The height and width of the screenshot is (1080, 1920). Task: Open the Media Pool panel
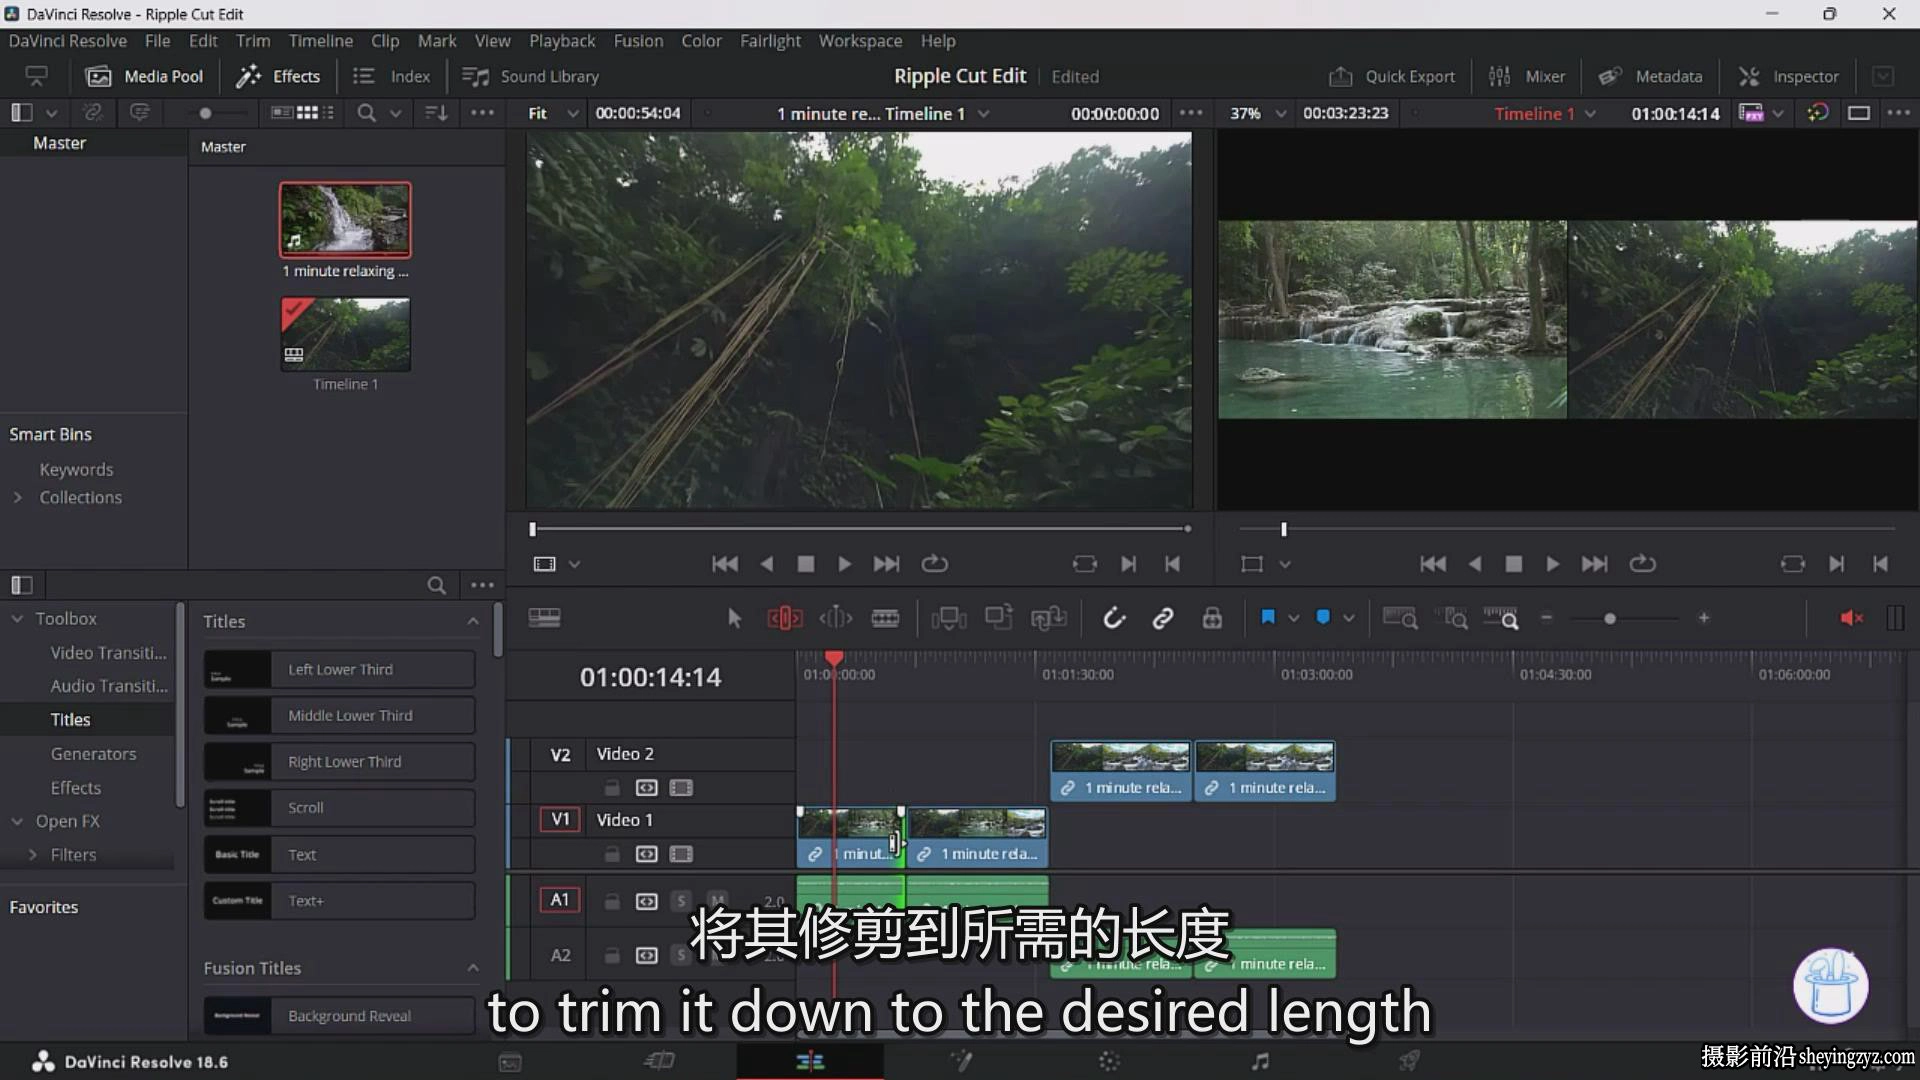pos(144,76)
